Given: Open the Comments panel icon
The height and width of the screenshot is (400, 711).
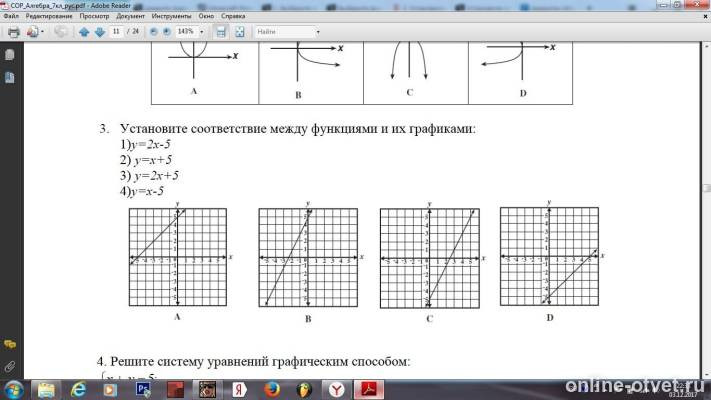Looking at the screenshot, I should pyautogui.click(x=10, y=345).
